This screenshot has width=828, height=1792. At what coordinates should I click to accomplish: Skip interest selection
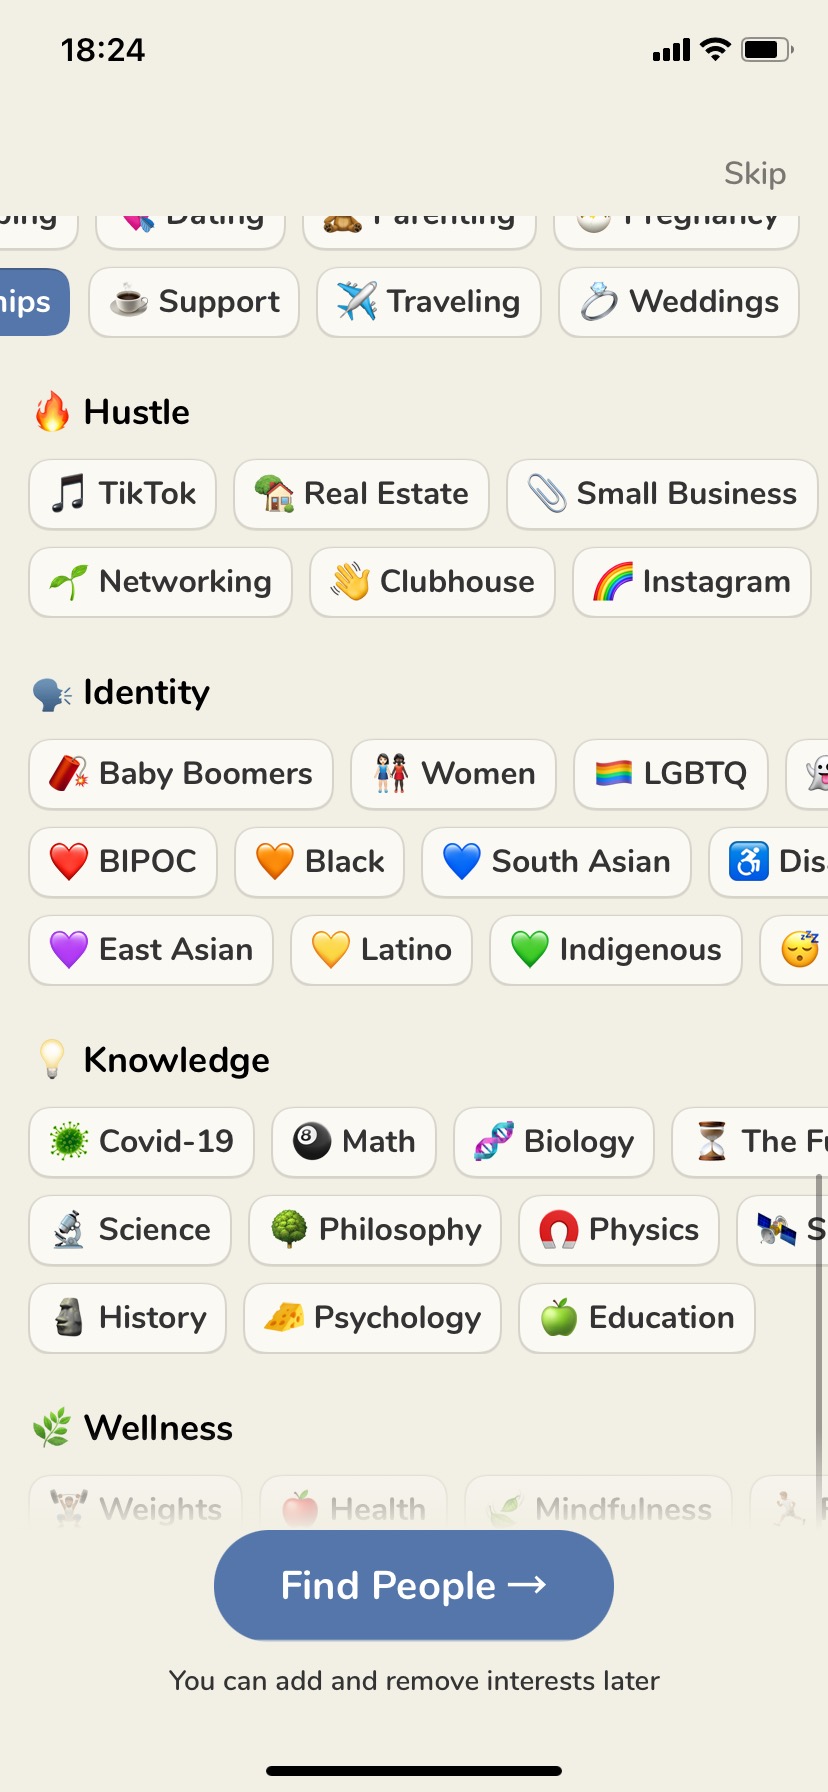click(x=755, y=173)
